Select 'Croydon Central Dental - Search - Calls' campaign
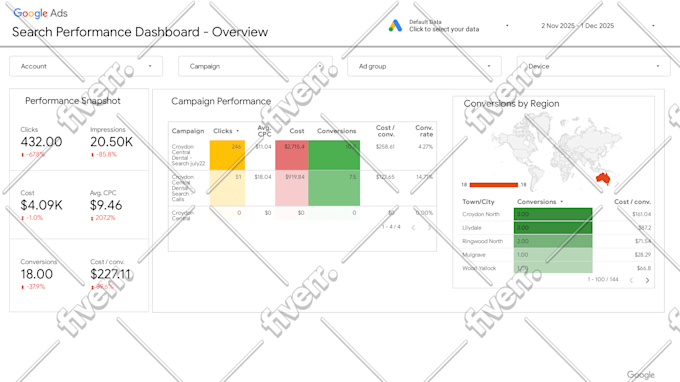The image size is (680, 382). click(x=302, y=188)
